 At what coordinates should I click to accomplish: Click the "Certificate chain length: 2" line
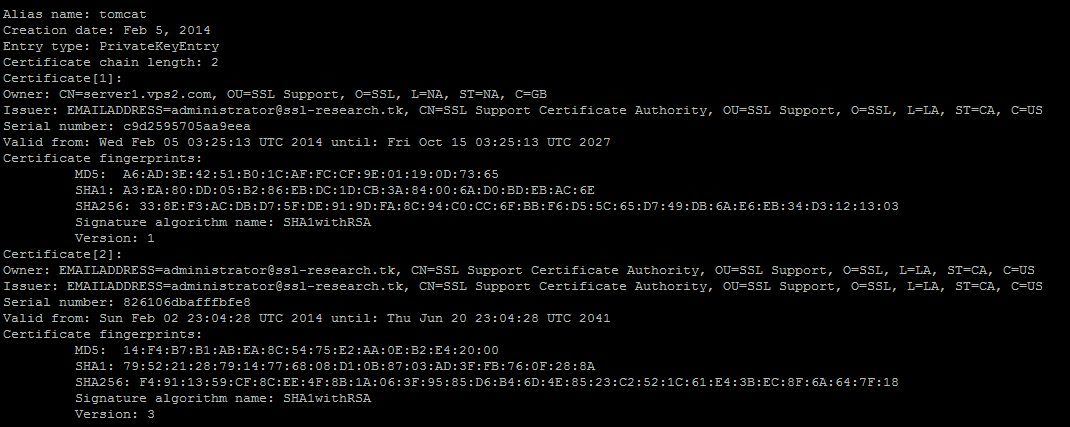tap(111, 62)
